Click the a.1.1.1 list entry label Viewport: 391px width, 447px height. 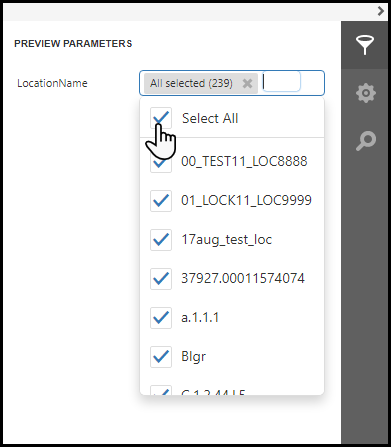tap(200, 318)
